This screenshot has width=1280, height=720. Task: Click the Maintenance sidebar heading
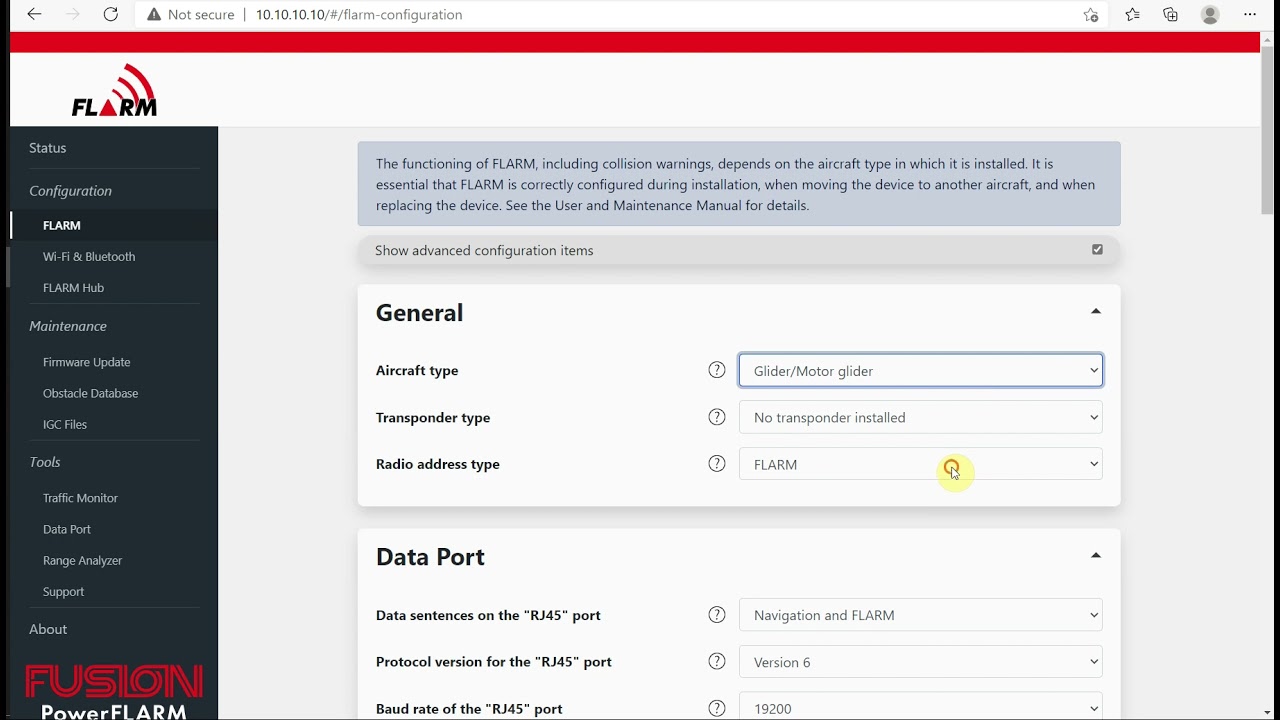pos(68,326)
